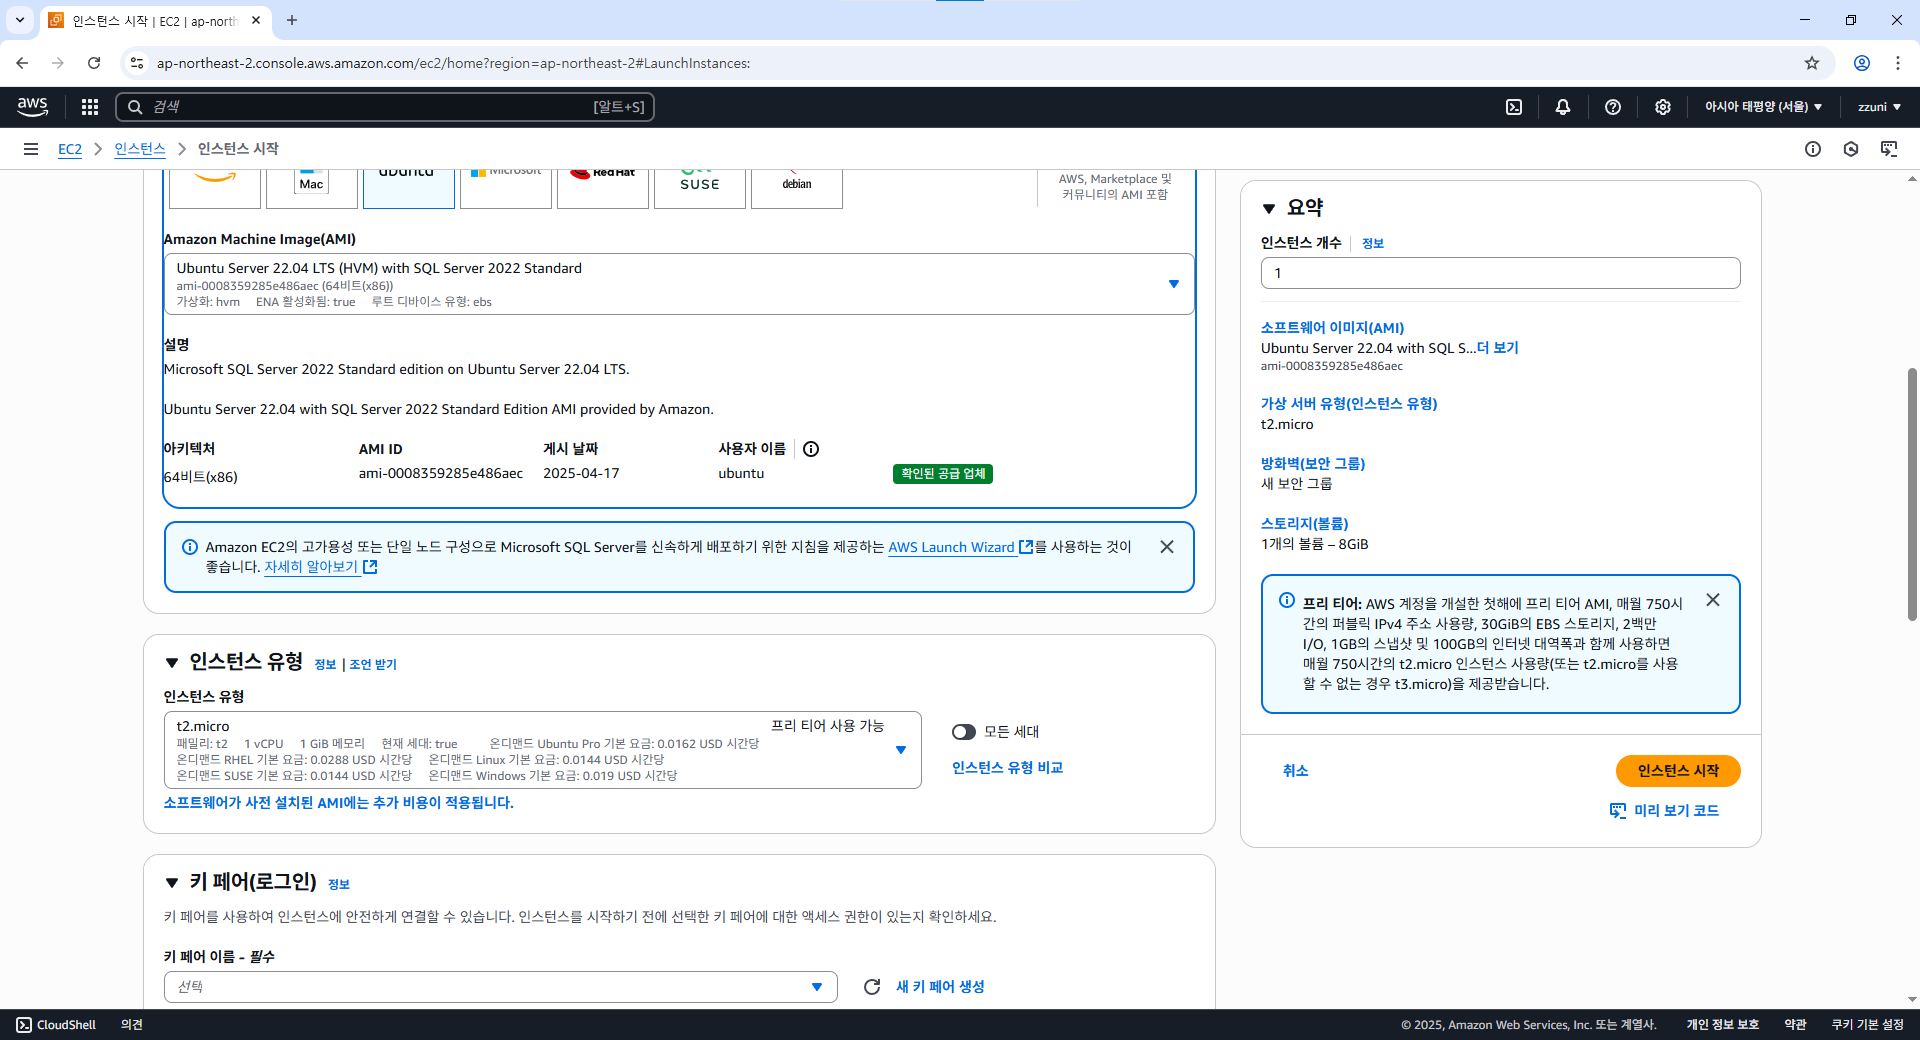Open 방화벽(보안 그룹) summary link

1313,464
